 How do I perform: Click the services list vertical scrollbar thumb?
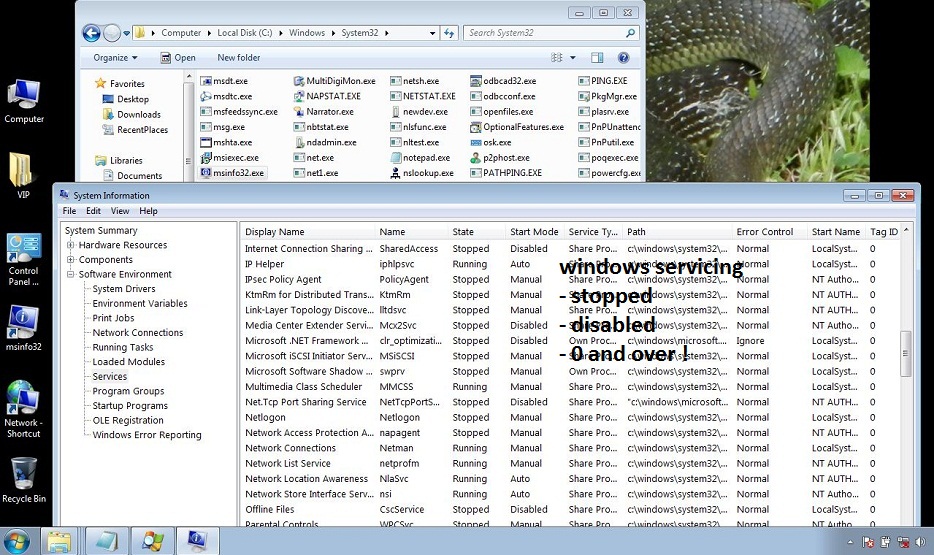click(x=905, y=354)
